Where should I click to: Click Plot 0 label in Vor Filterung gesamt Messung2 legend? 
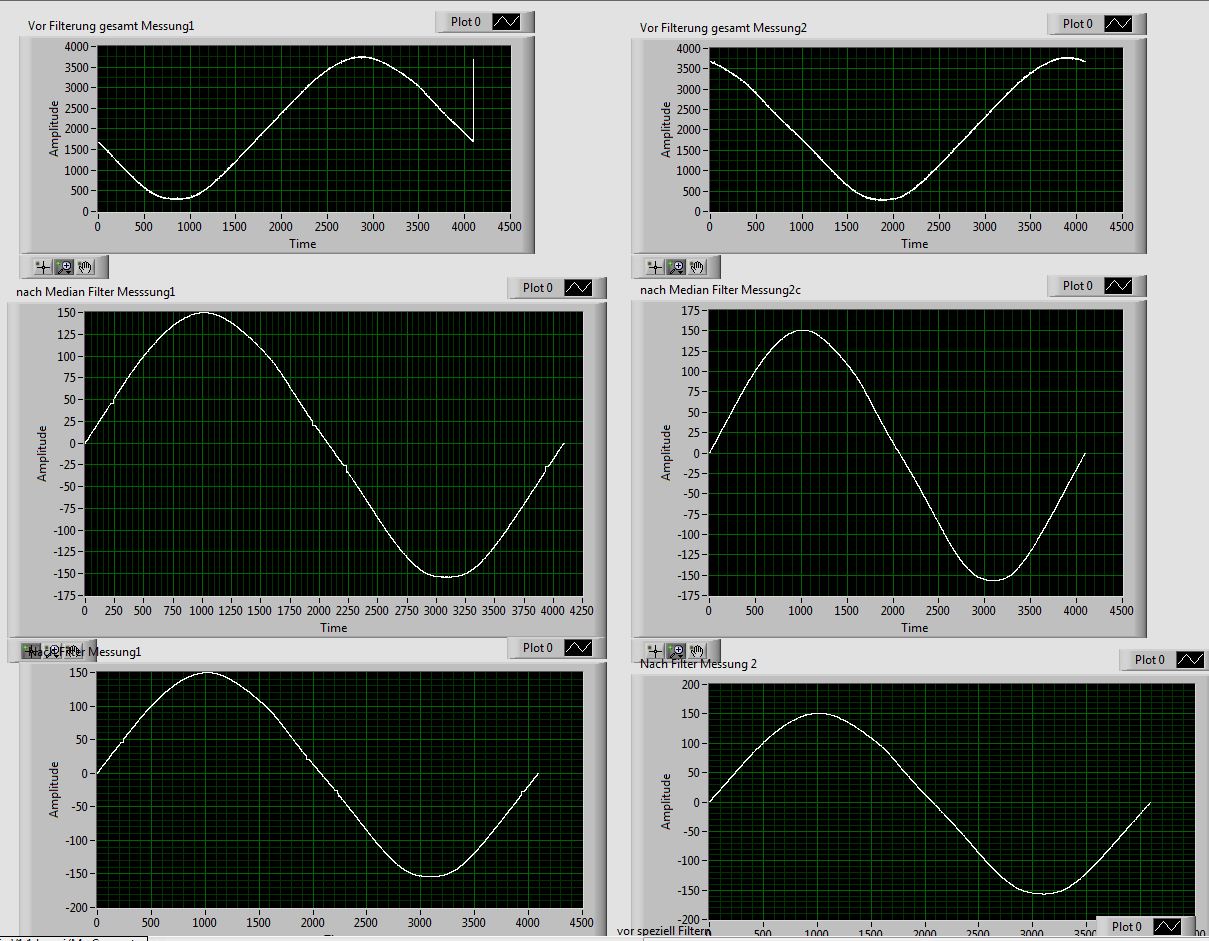point(1078,24)
